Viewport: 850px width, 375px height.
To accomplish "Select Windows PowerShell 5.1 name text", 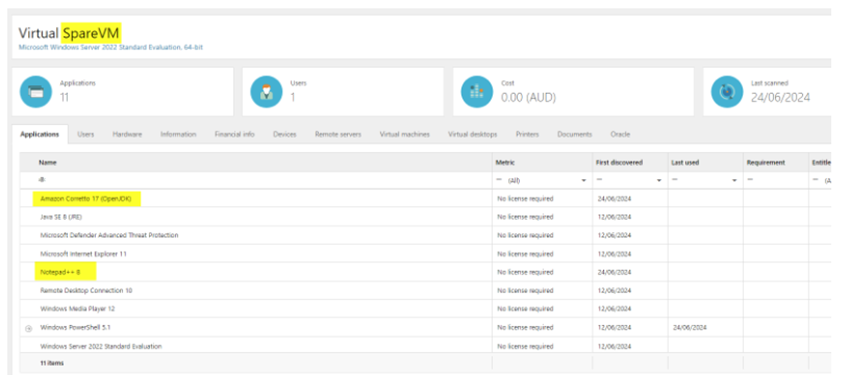I will (x=76, y=328).
